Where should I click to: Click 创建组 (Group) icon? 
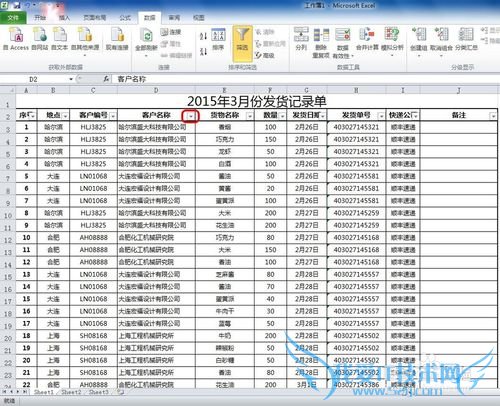[x=419, y=42]
